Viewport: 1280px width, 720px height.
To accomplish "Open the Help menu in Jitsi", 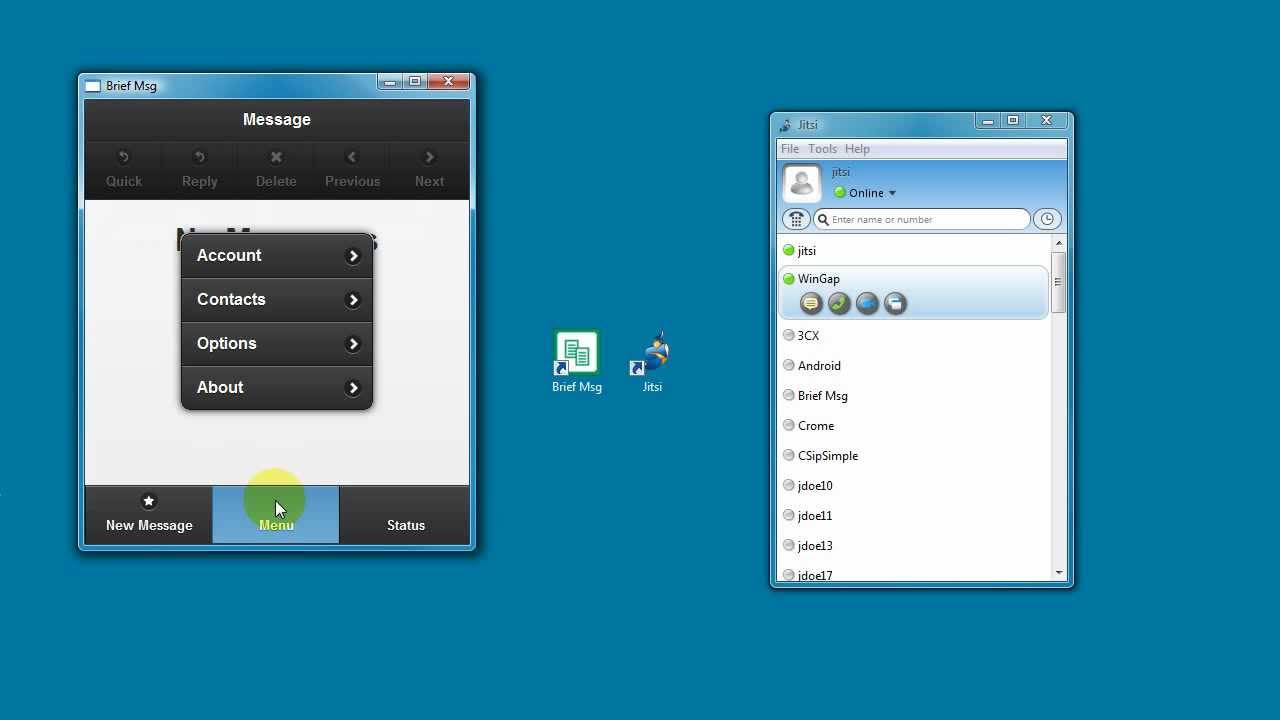I will coord(857,149).
